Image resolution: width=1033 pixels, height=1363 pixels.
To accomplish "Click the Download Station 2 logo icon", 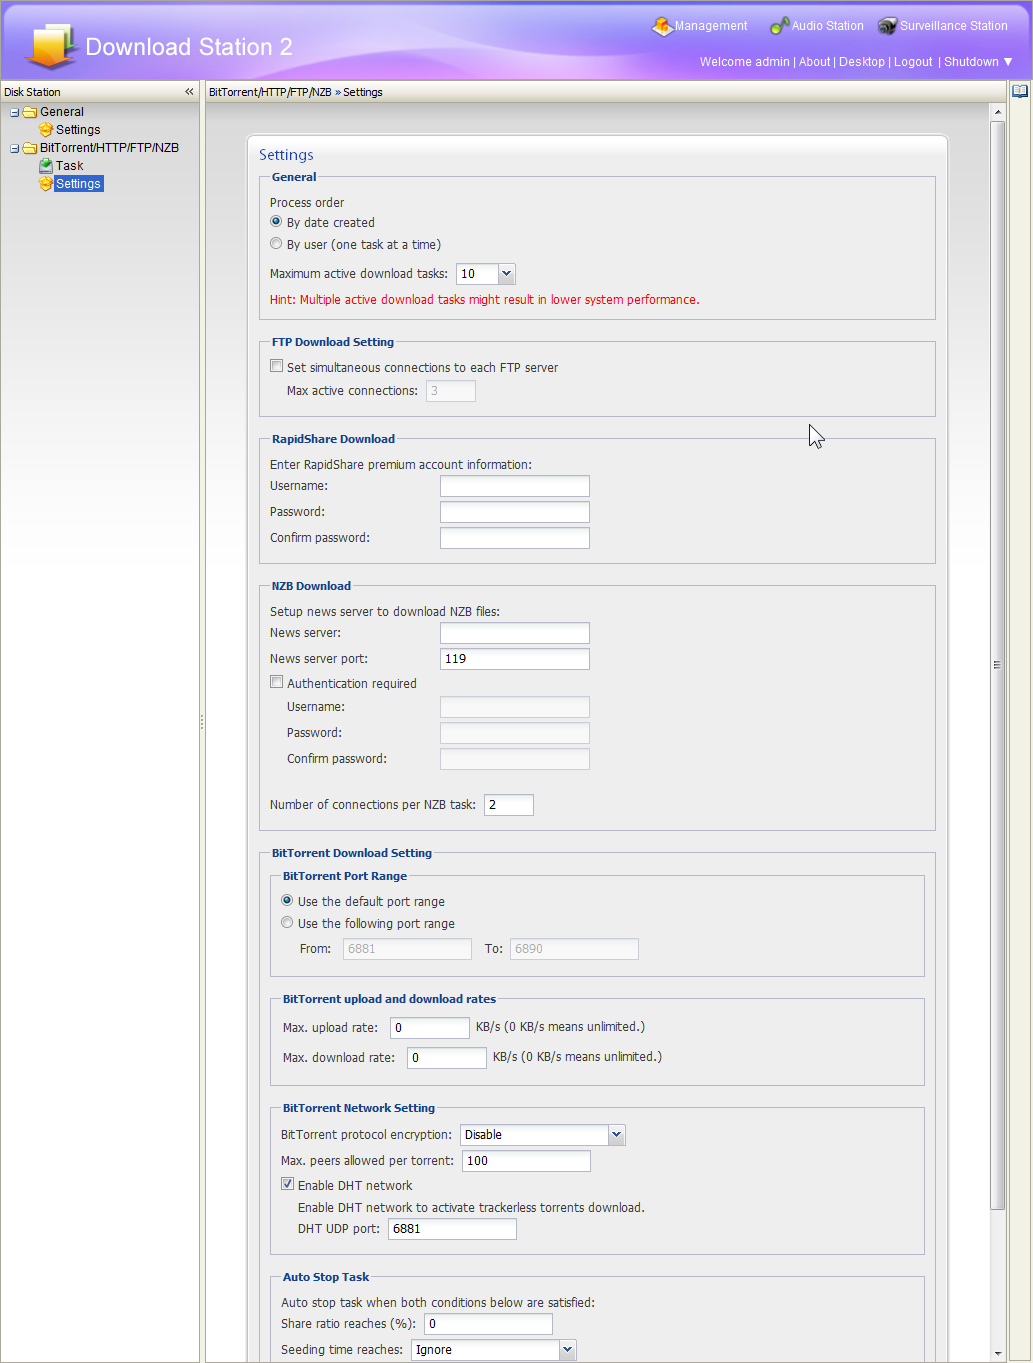I will 52,46.
